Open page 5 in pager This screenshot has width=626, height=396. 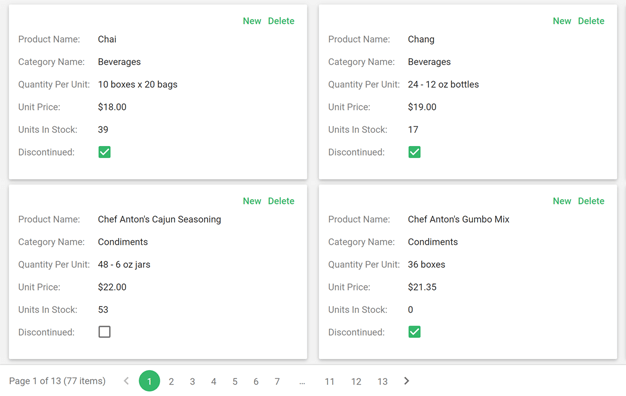(x=235, y=381)
